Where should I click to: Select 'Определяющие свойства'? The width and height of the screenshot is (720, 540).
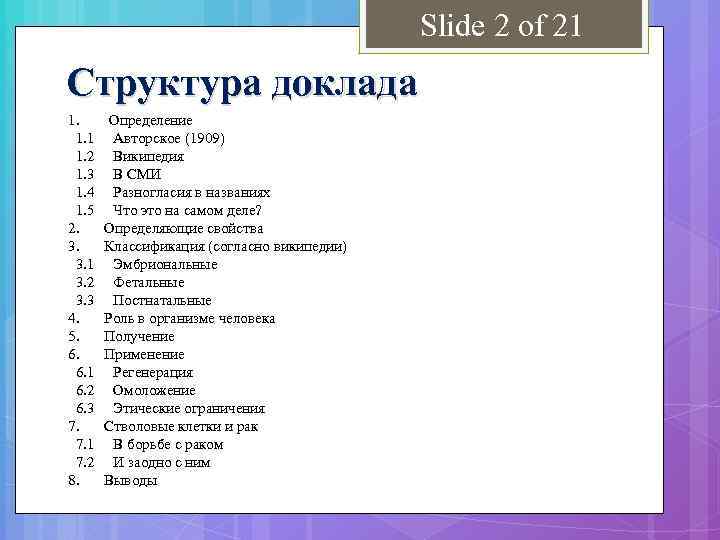tap(183, 229)
